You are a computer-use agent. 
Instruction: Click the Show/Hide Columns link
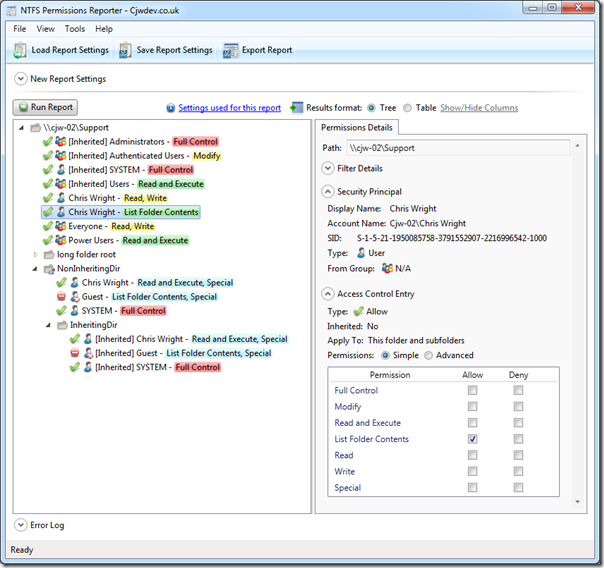point(479,108)
